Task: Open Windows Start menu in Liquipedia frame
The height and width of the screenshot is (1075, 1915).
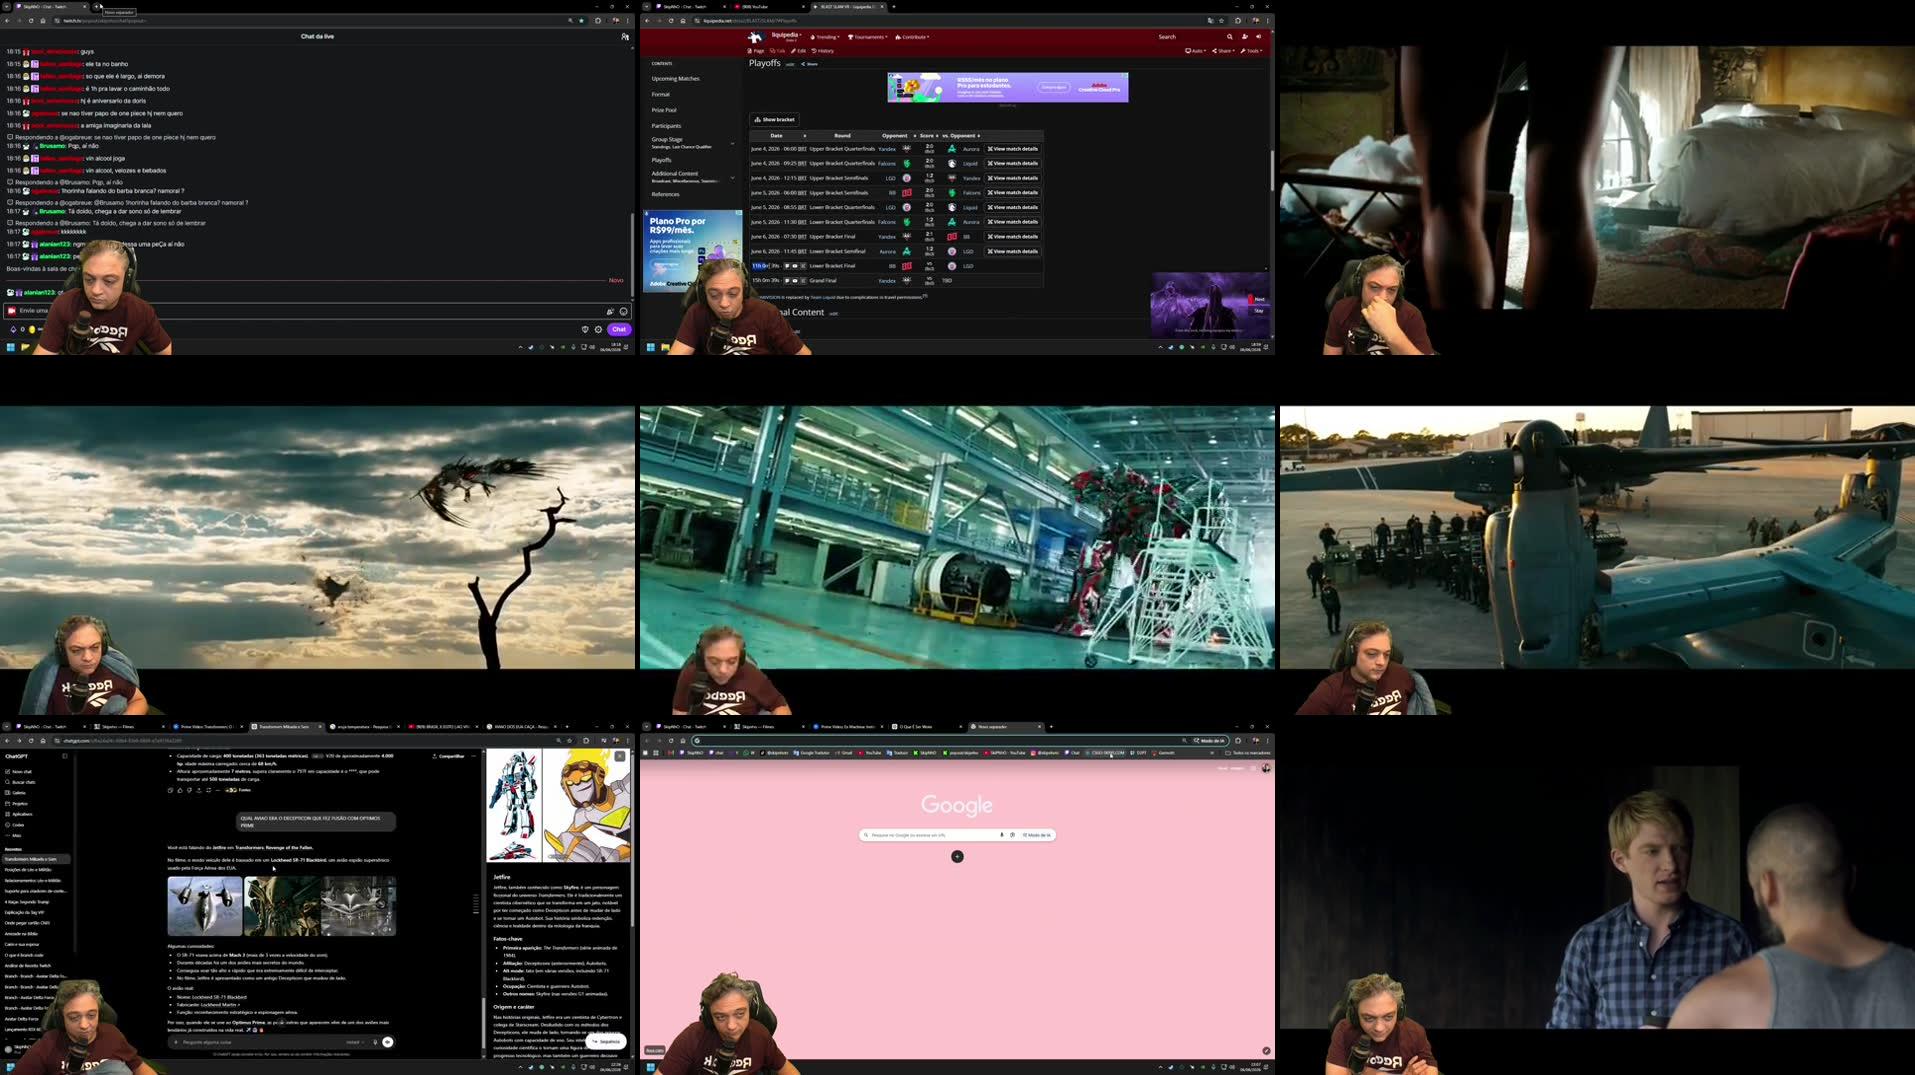Action: [650, 347]
